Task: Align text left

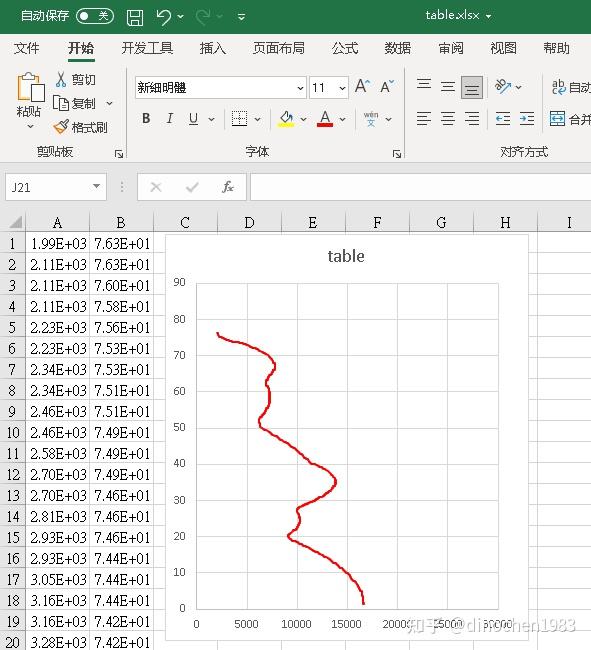Action: pos(424,119)
